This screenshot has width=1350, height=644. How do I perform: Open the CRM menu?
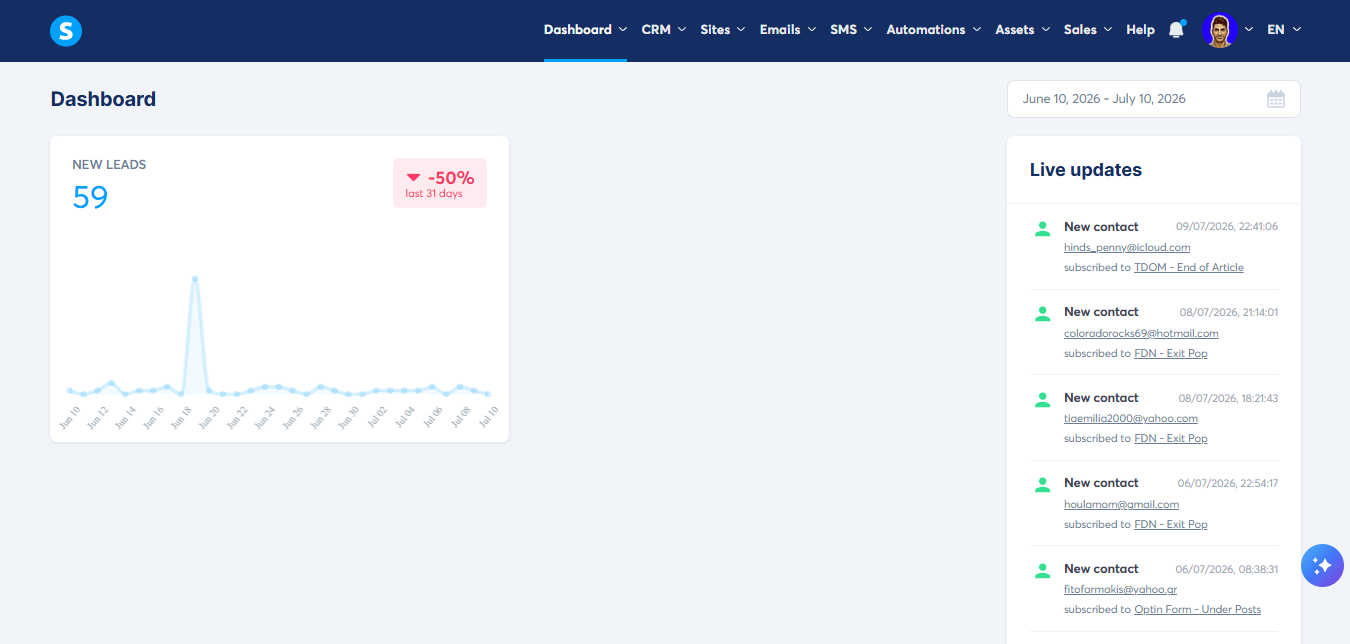(656, 30)
